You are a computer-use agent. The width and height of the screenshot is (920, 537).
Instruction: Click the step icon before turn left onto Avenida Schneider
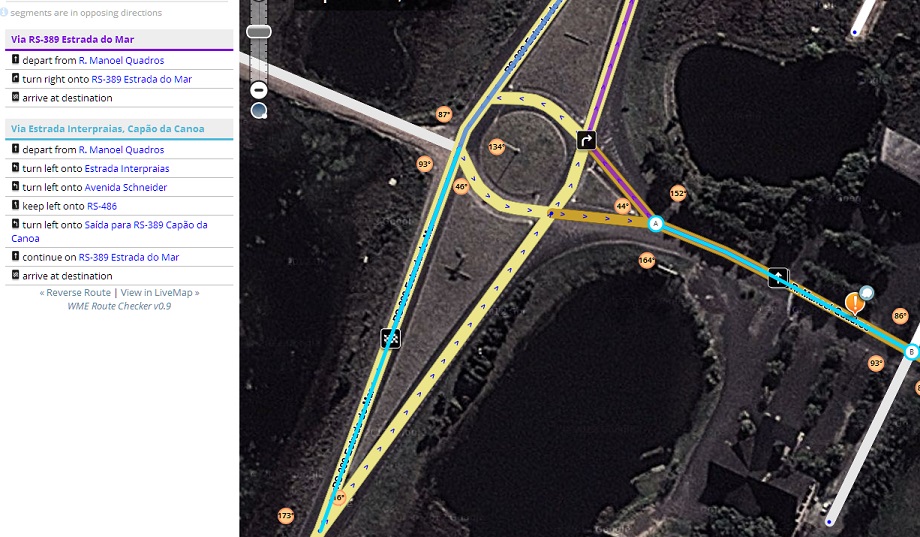[15, 186]
